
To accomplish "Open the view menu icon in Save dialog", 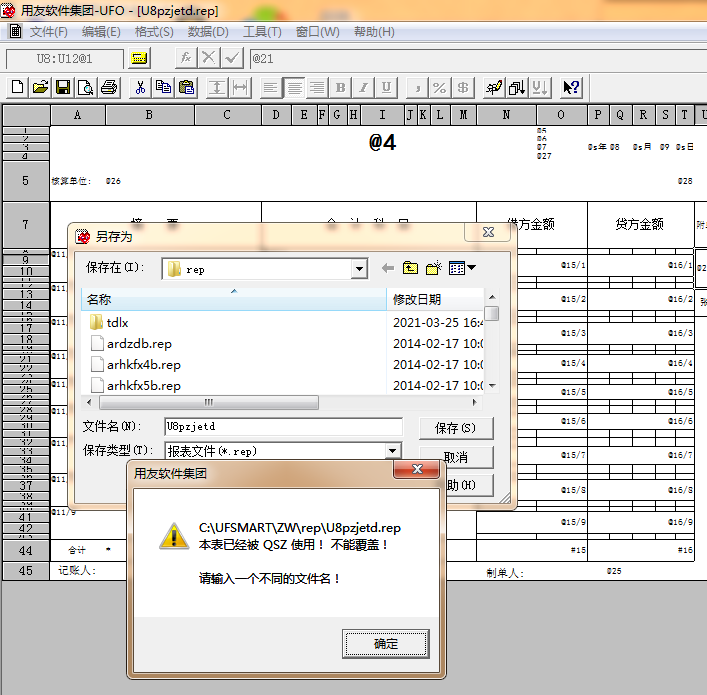I will 462,268.
